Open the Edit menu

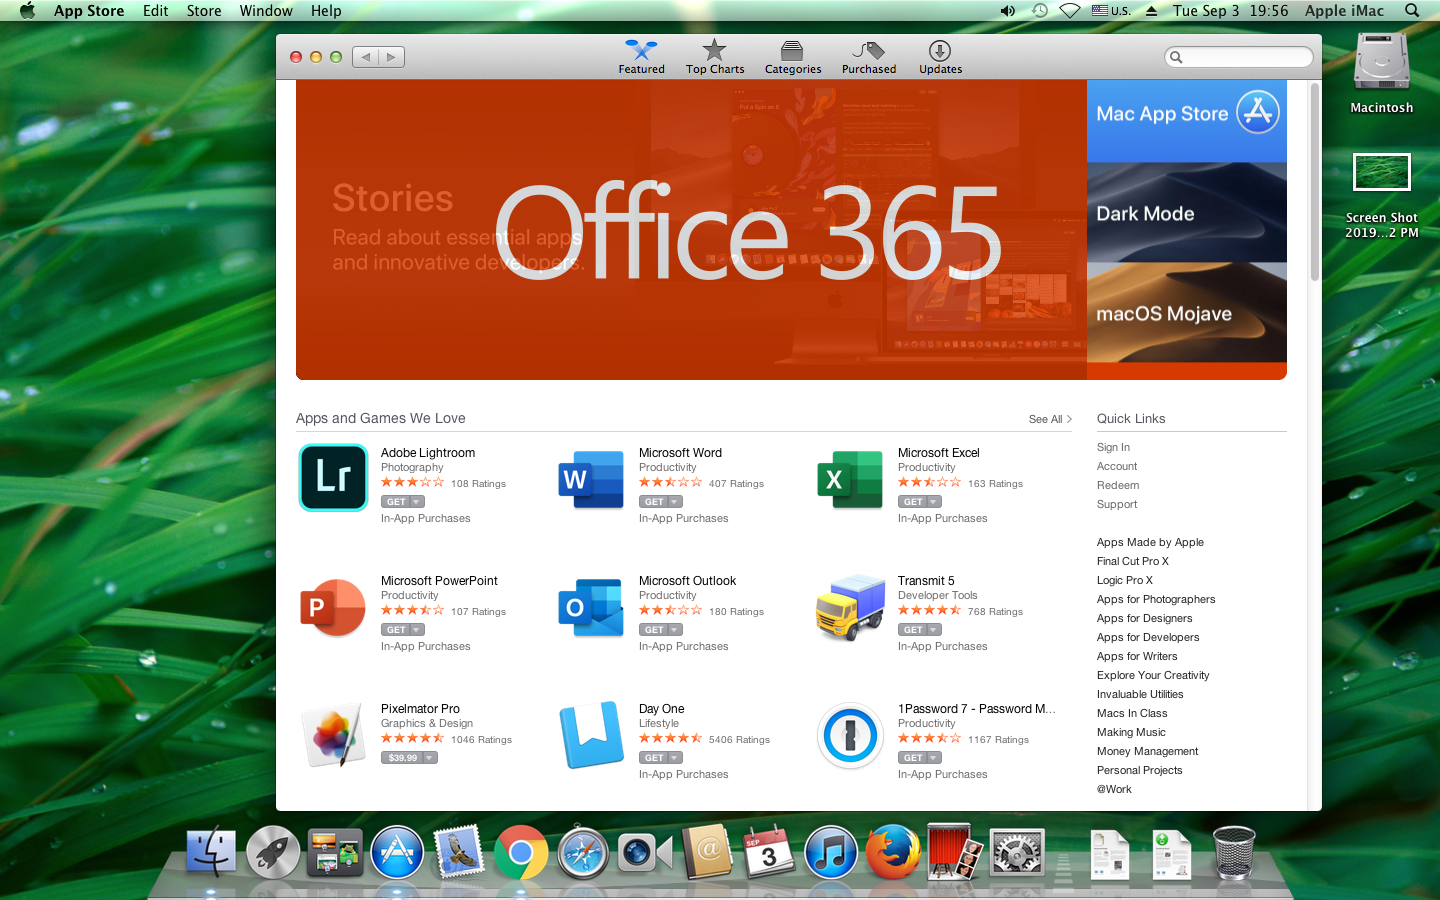pyautogui.click(x=155, y=11)
